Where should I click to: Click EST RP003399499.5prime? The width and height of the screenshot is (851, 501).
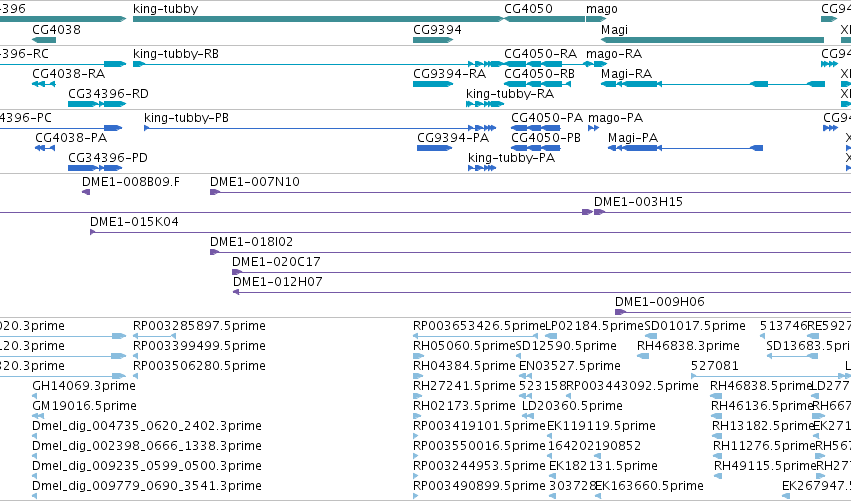tap(136, 356)
